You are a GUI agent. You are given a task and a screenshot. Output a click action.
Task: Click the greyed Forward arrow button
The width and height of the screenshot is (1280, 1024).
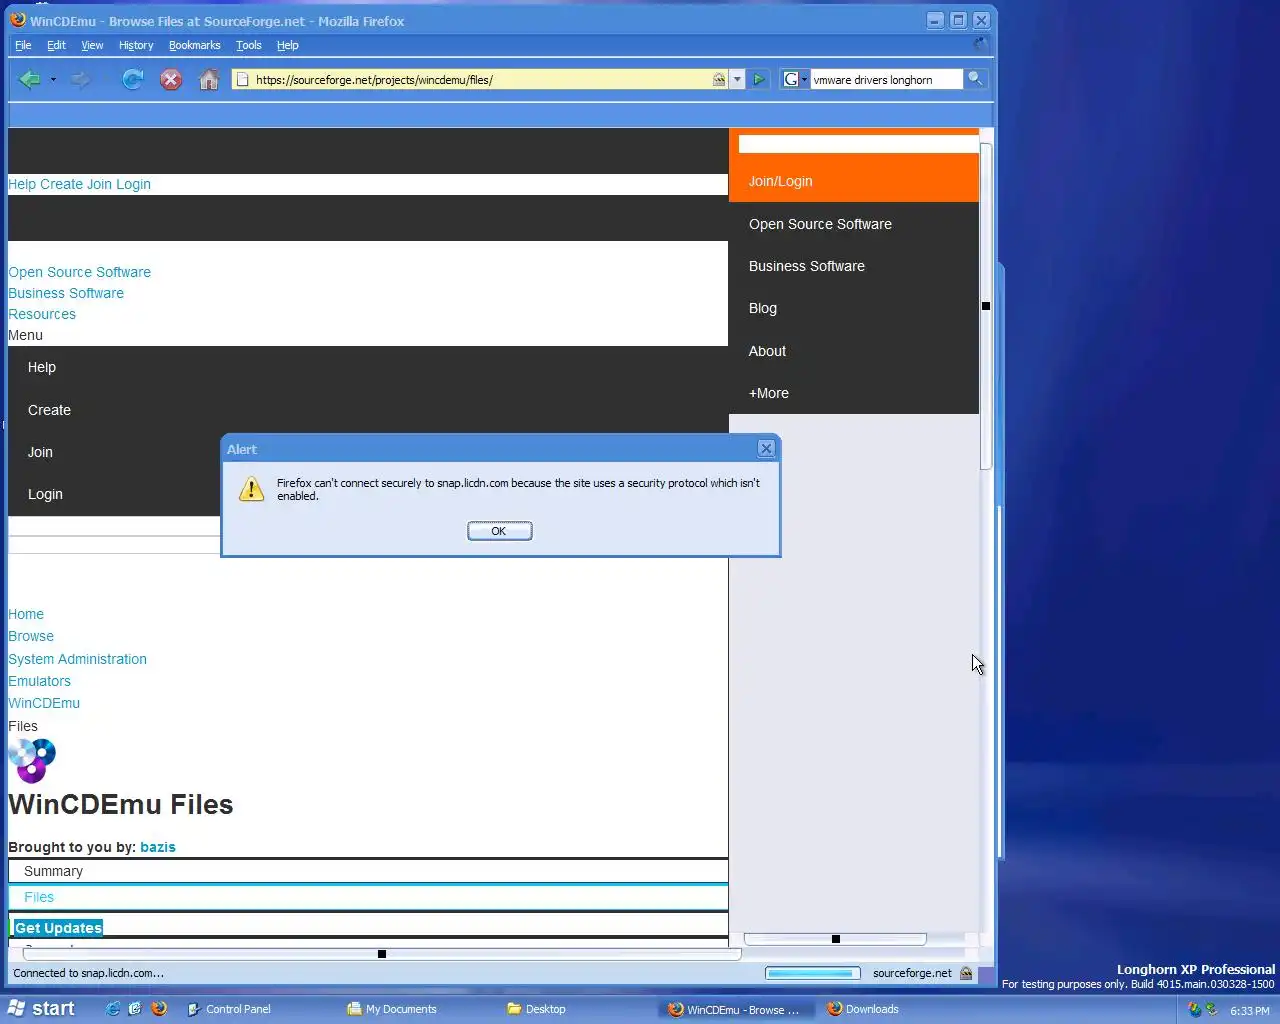[x=80, y=80]
